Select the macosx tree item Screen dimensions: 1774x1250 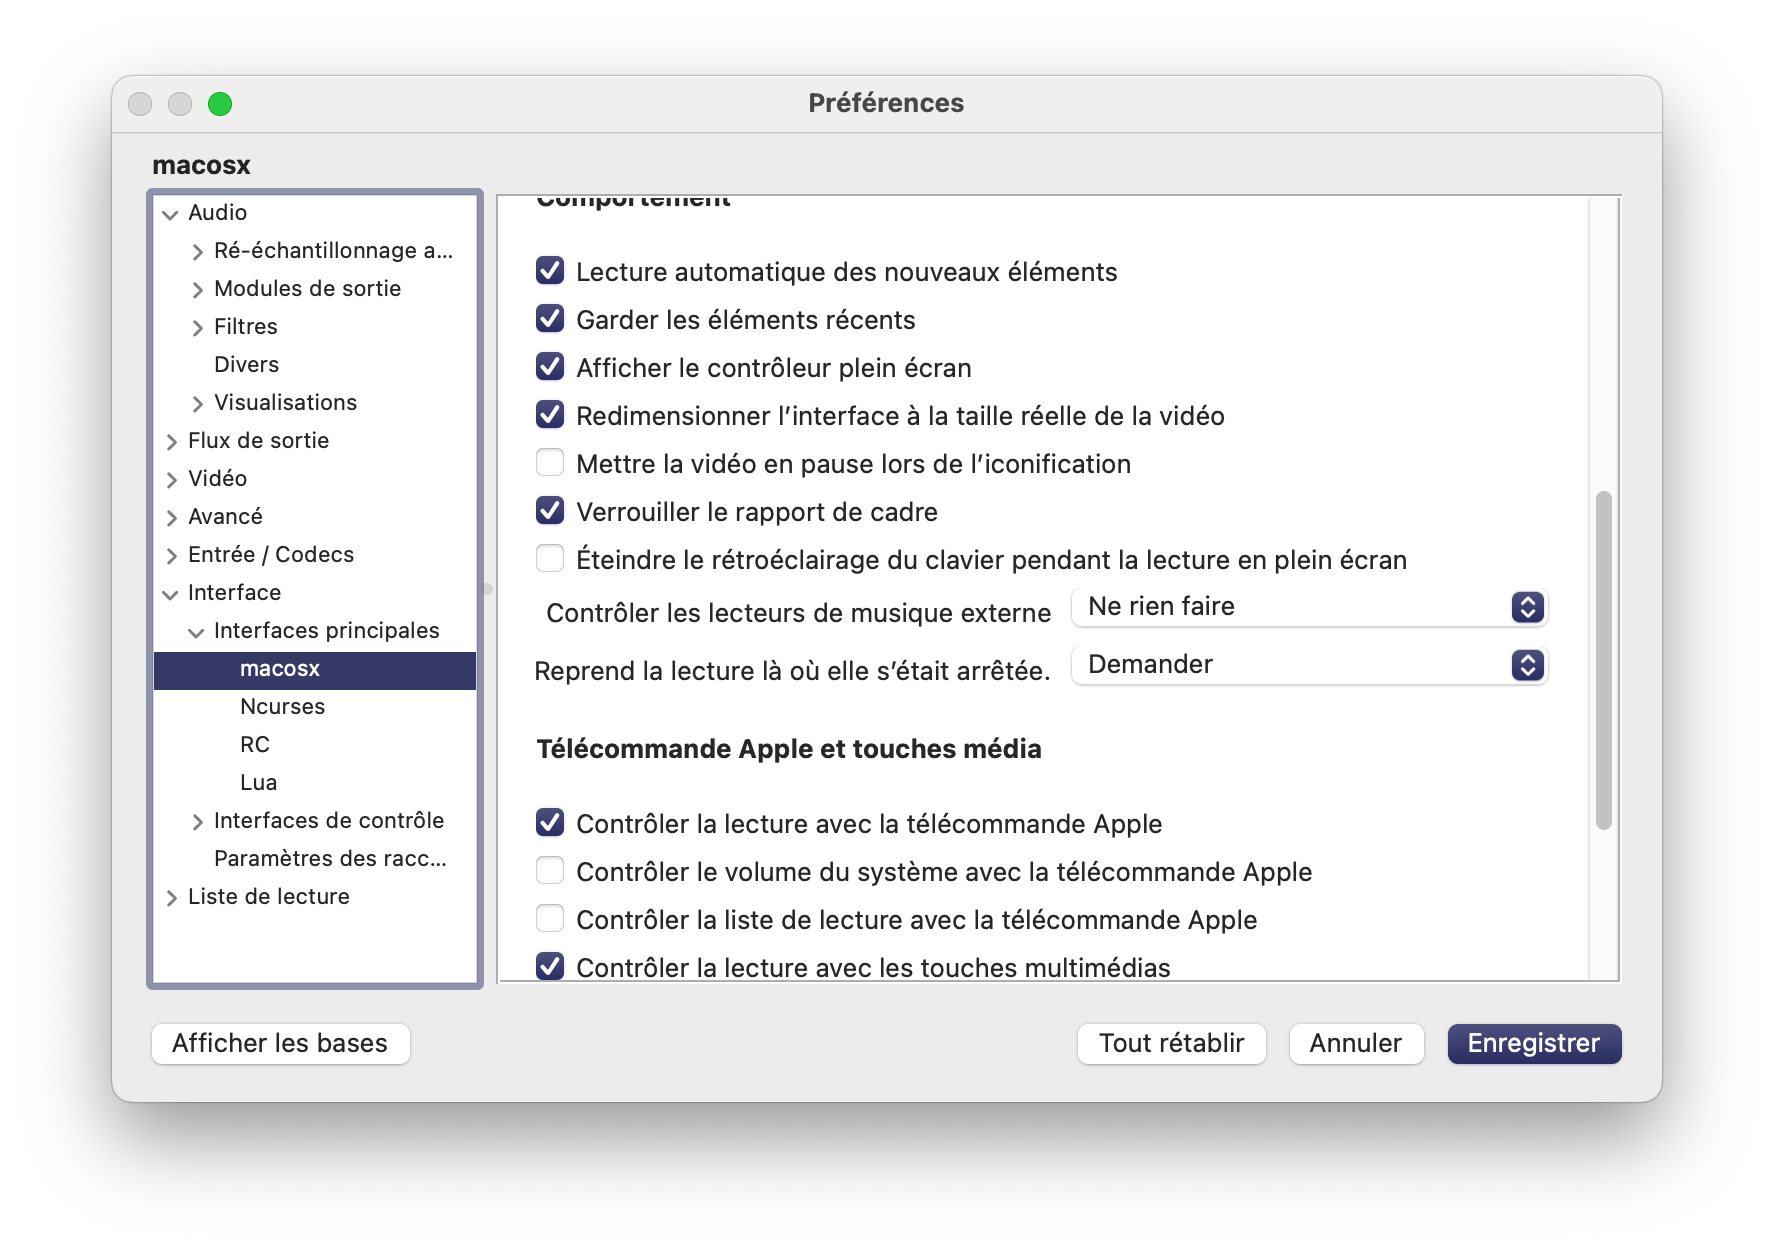[315, 669]
